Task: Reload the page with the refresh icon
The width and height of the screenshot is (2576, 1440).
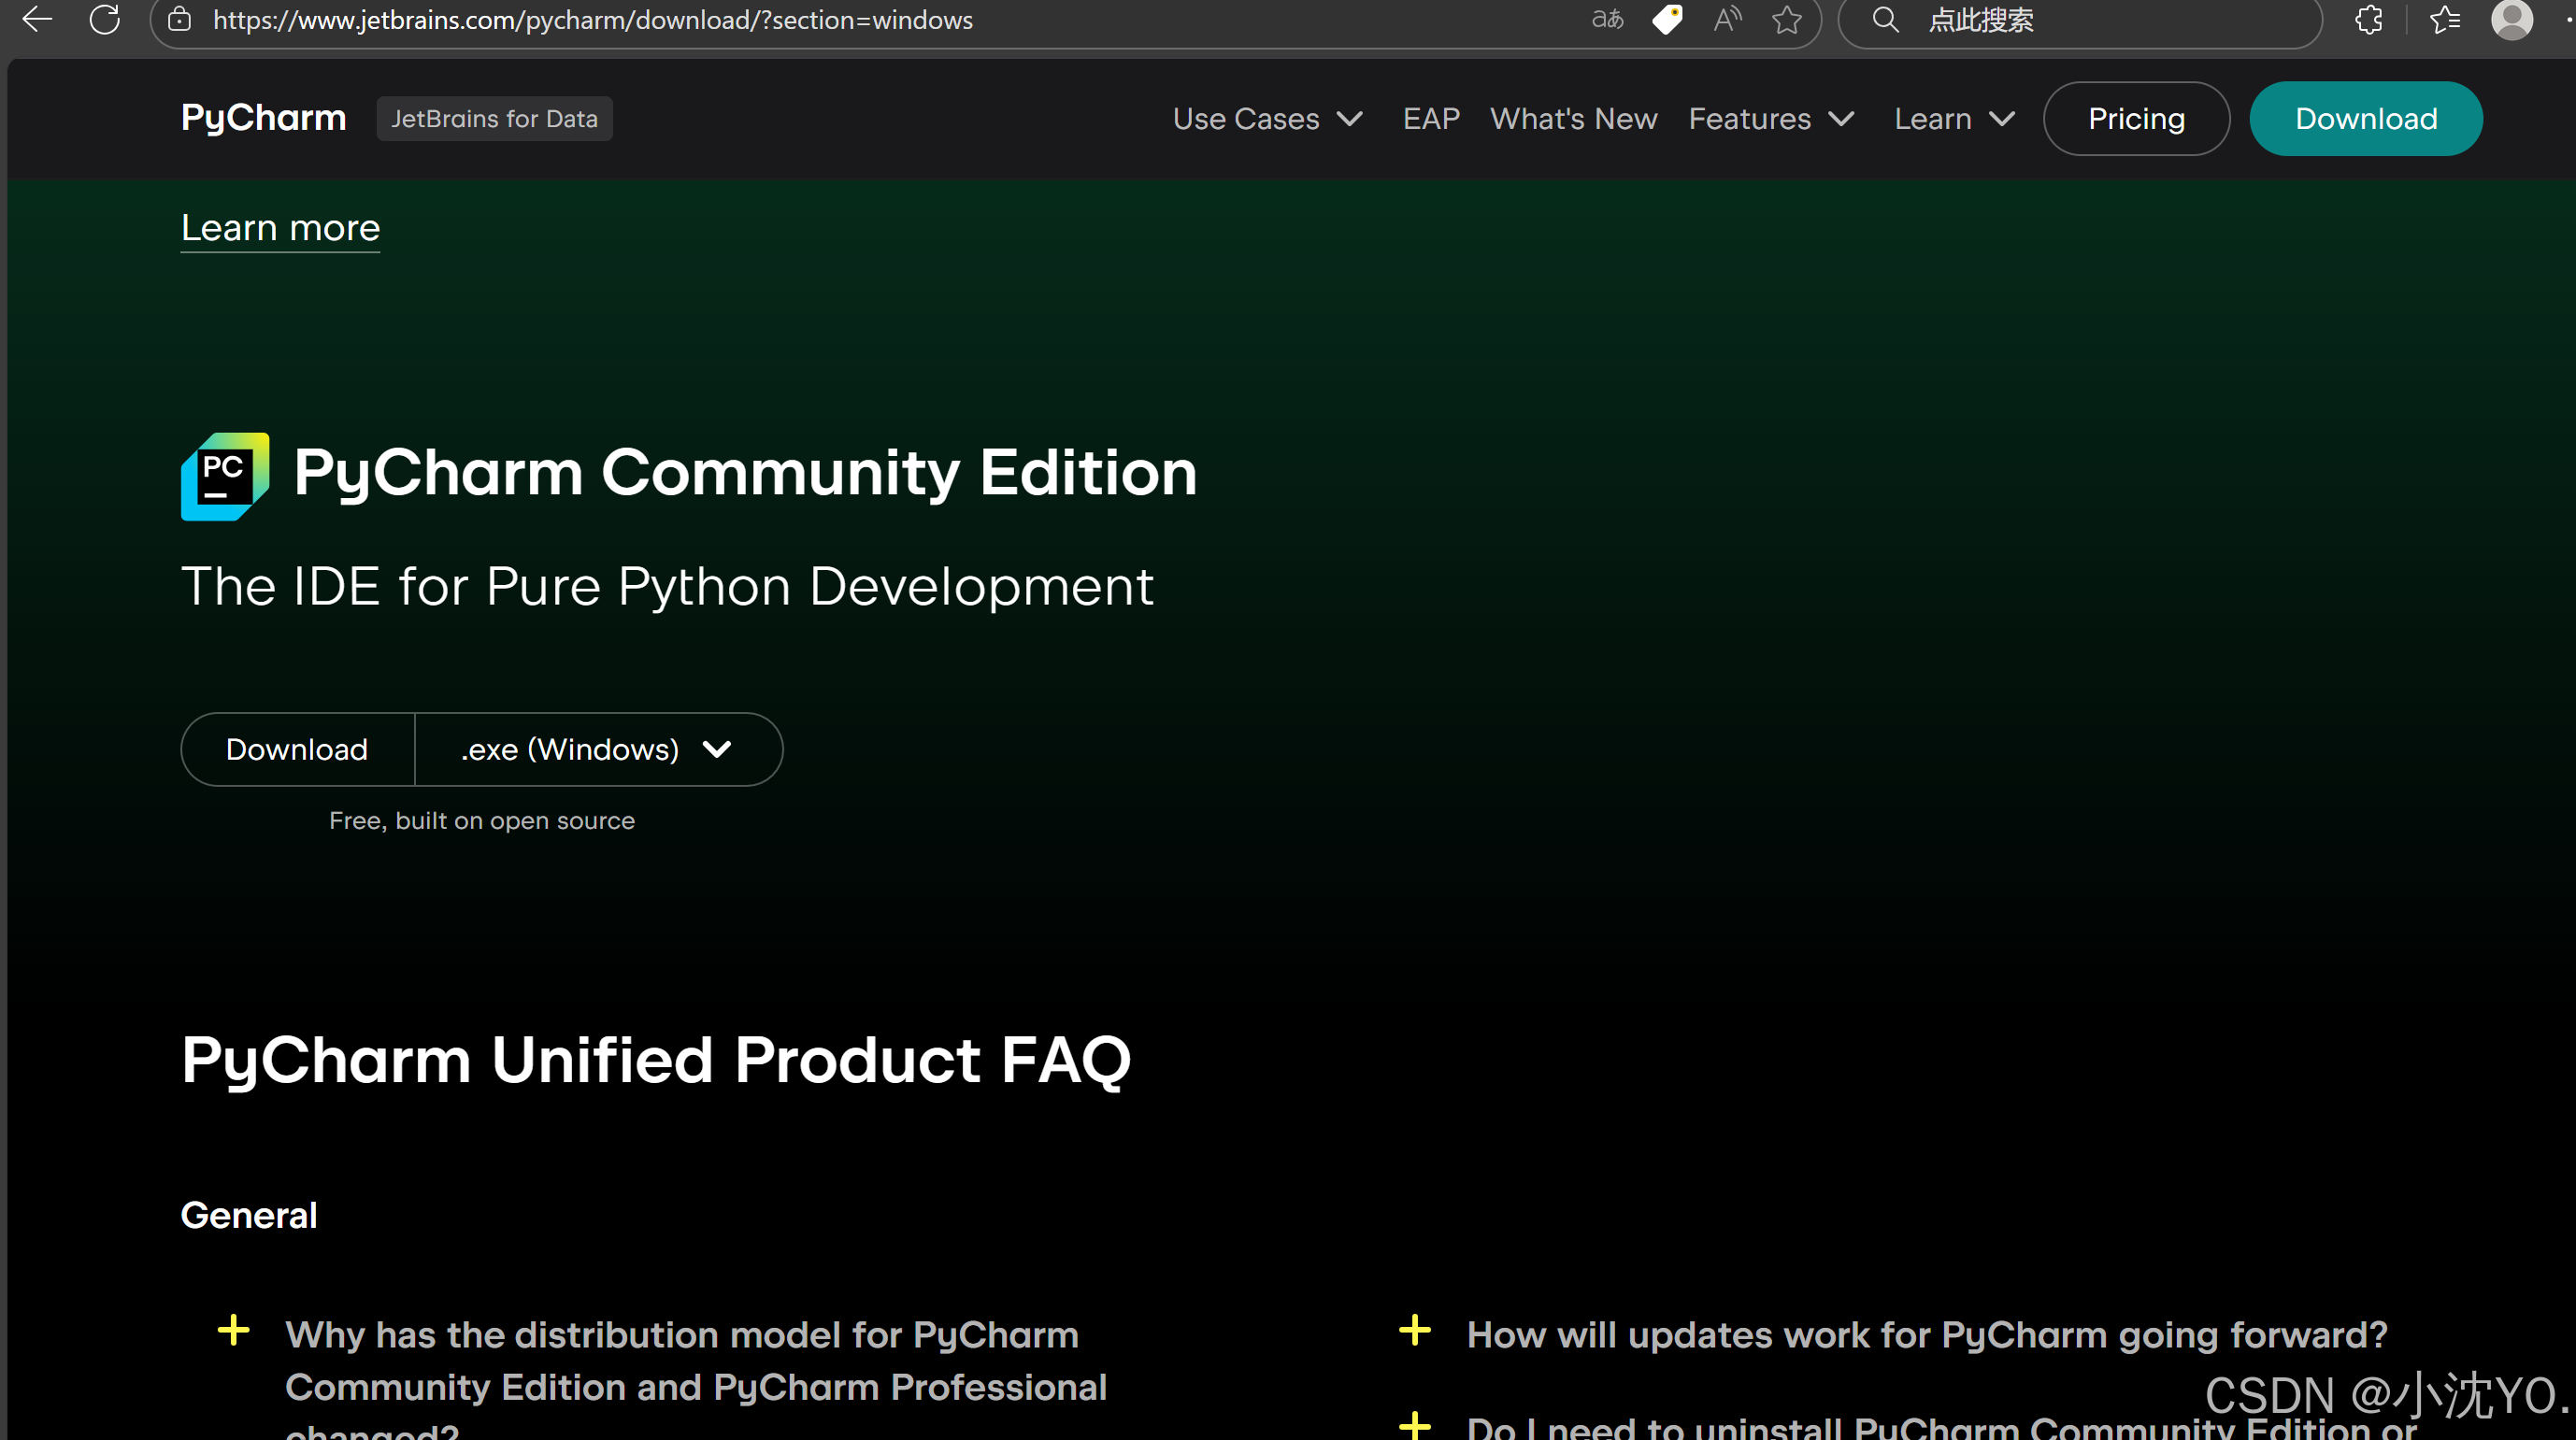Action: coord(104,19)
